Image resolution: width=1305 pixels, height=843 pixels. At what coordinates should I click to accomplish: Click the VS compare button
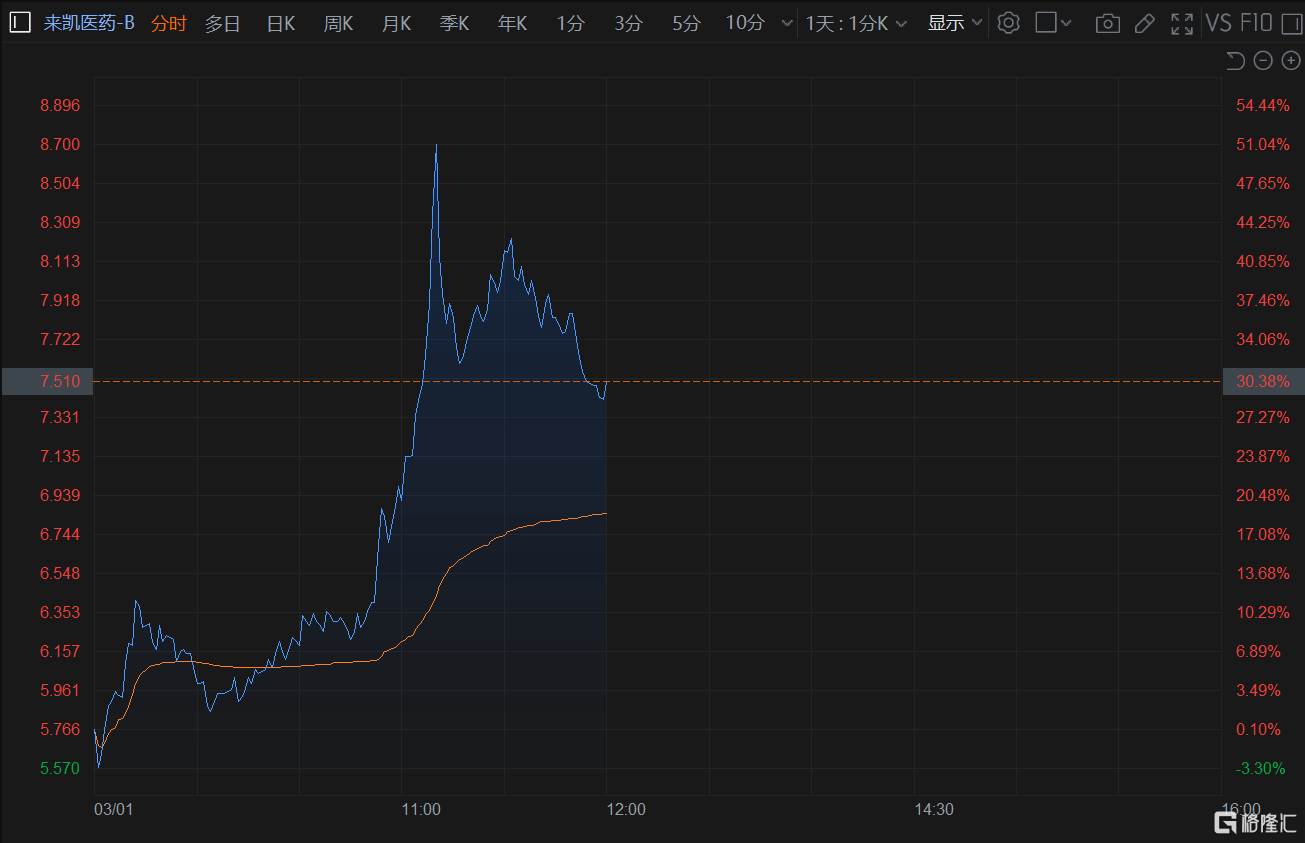(1219, 23)
